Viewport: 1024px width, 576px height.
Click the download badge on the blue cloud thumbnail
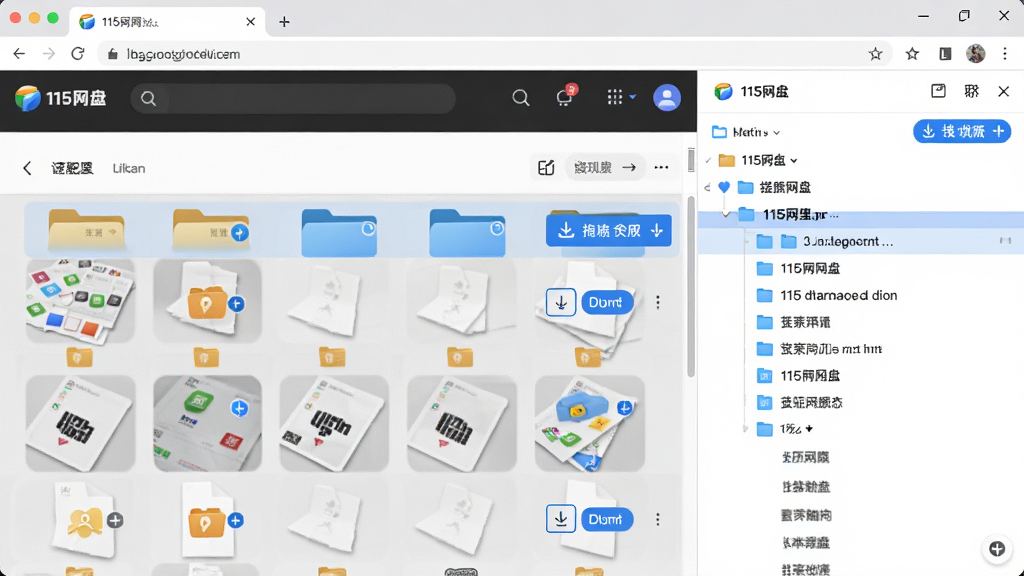(x=625, y=408)
